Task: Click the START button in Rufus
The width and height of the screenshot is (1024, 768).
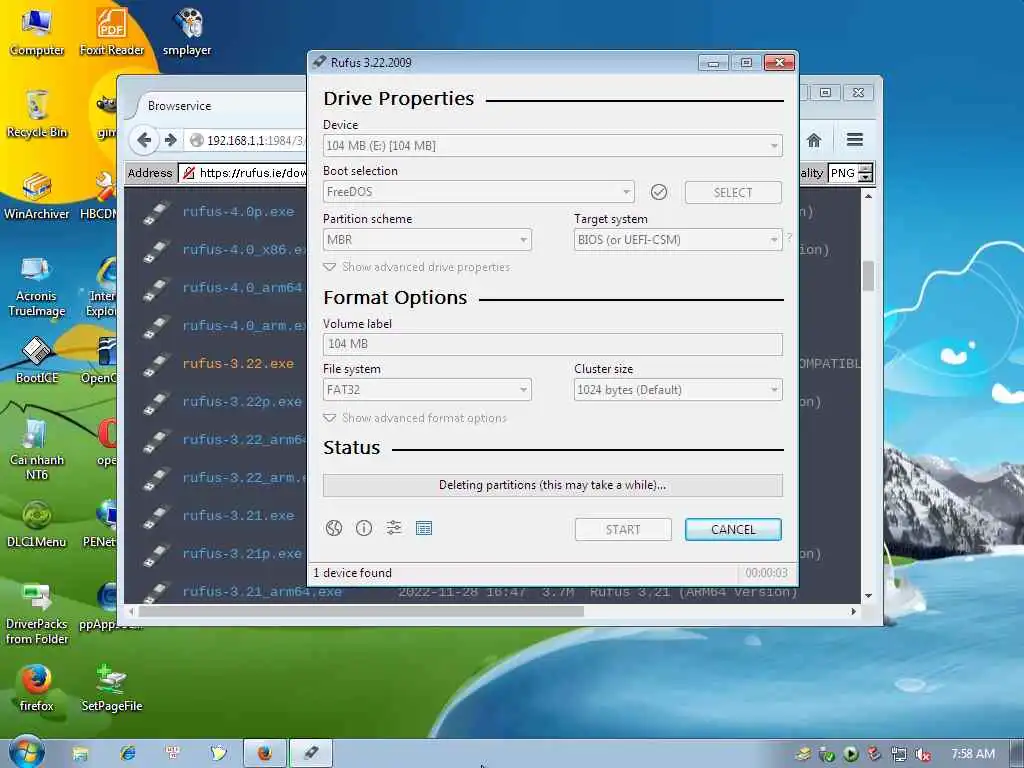Action: pos(623,530)
